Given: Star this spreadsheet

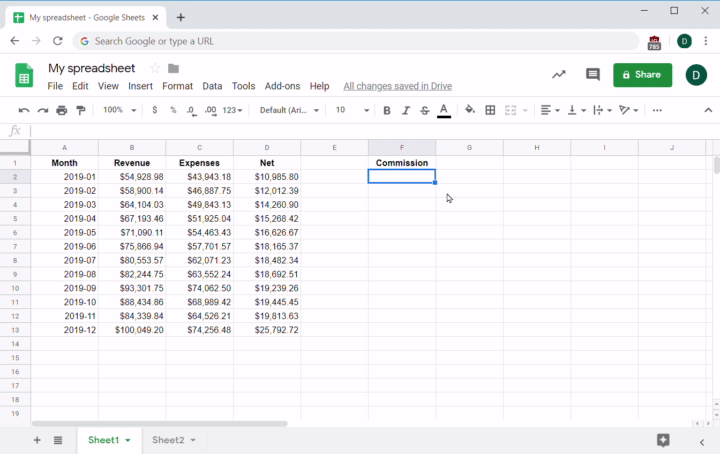Looking at the screenshot, I should [x=155, y=68].
